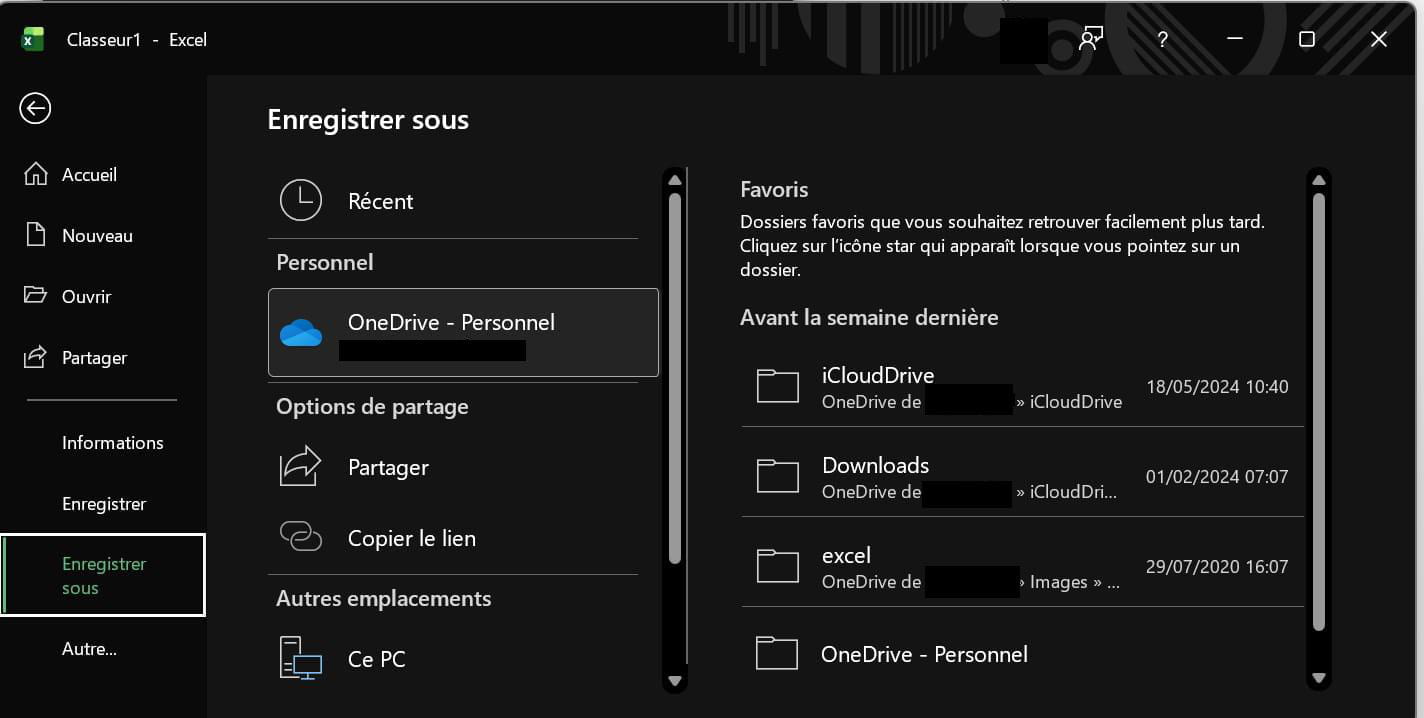
Task: Click date 29/07/2020 16:07
Action: 1217,566
